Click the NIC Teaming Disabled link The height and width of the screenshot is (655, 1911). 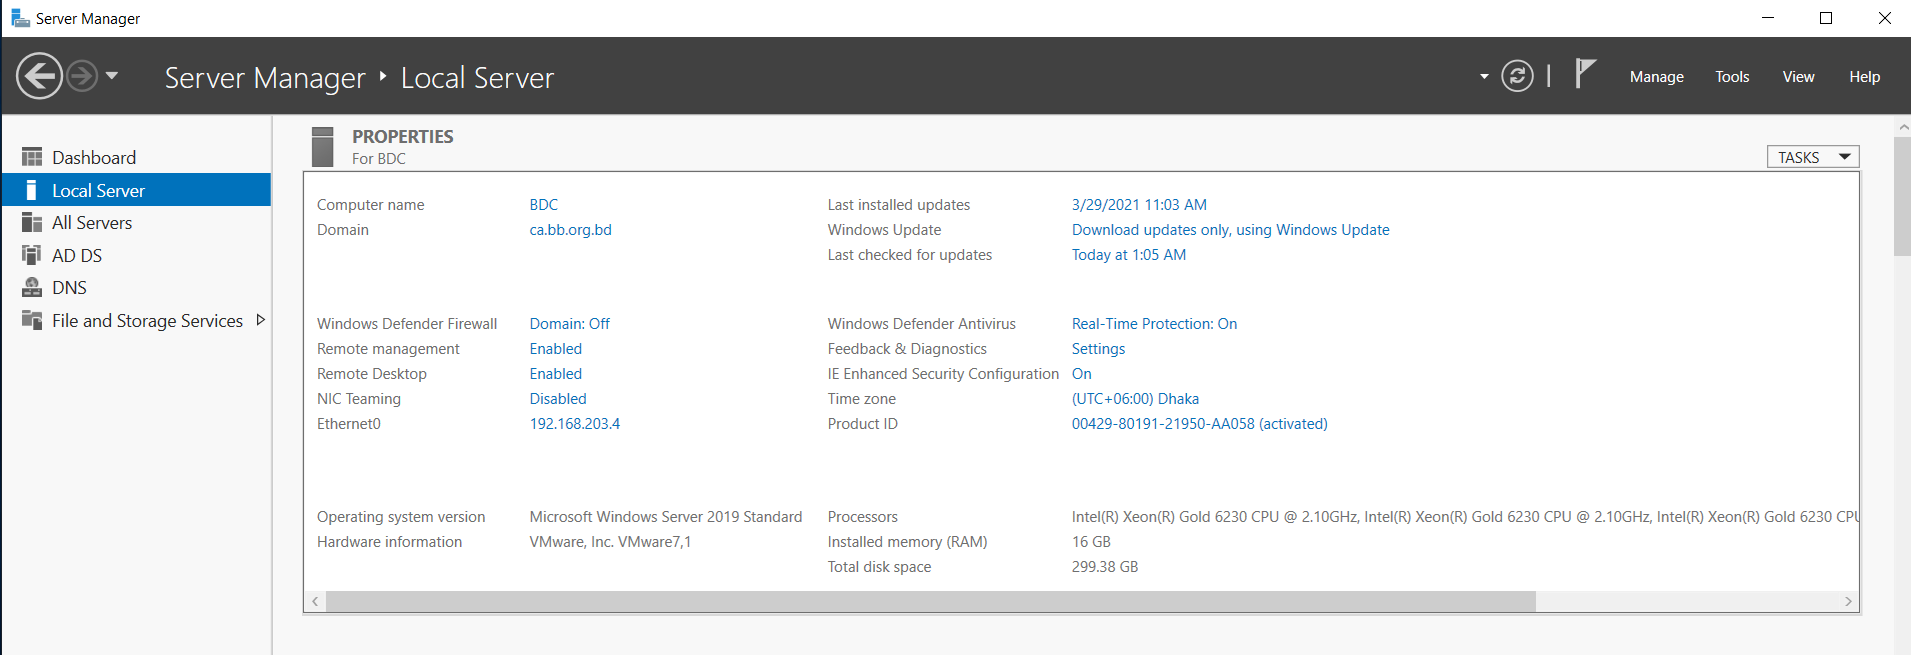coord(558,399)
